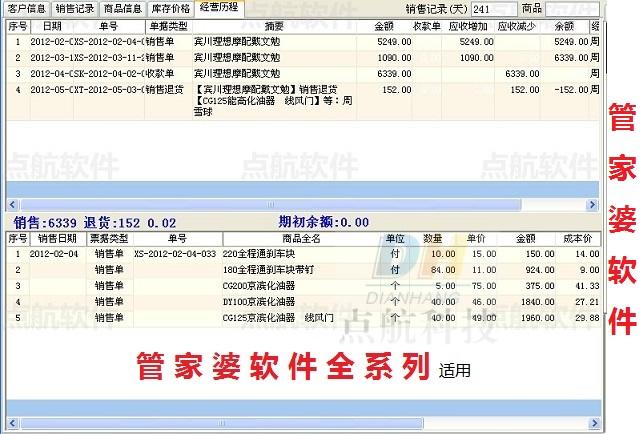
Task: Select order number XS-2012-02-04-033
Action: (175, 254)
